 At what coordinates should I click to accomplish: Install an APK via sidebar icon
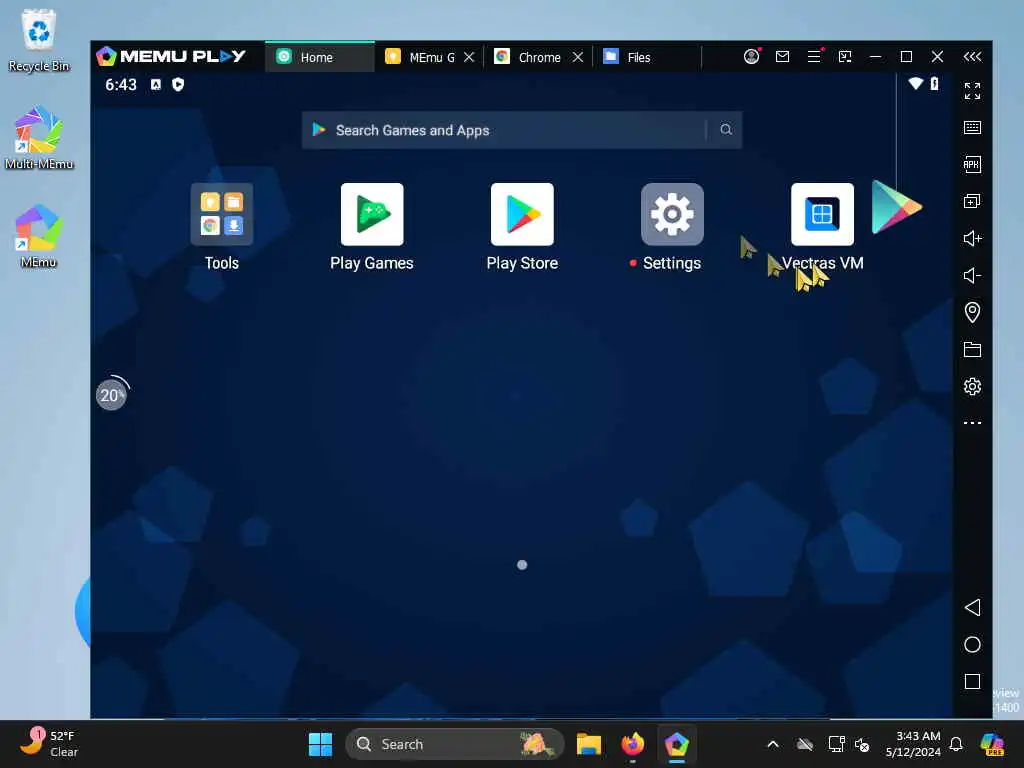tap(972, 165)
